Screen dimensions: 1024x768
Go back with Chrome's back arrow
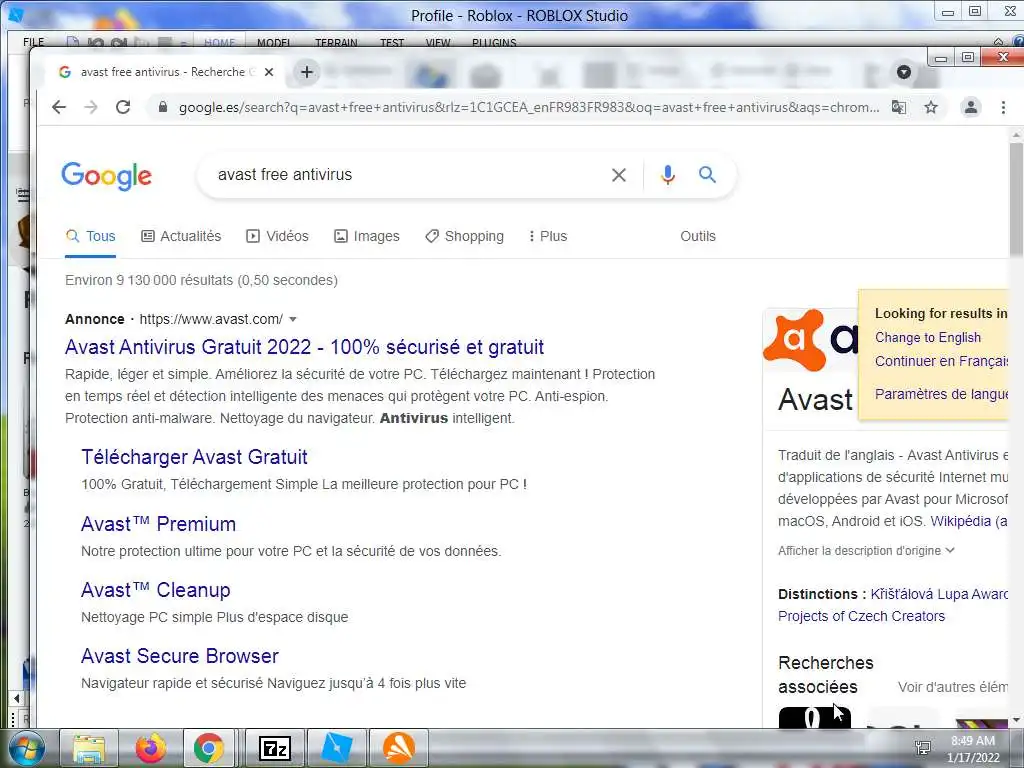[59, 107]
